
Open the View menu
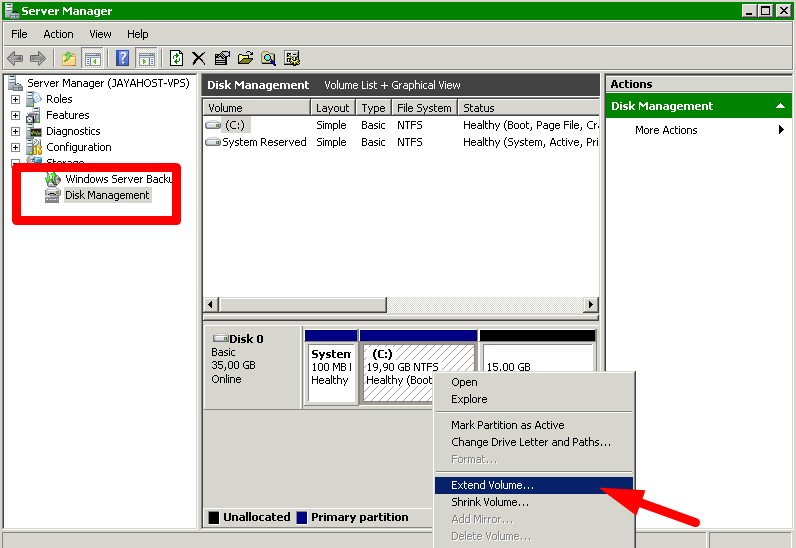point(101,34)
